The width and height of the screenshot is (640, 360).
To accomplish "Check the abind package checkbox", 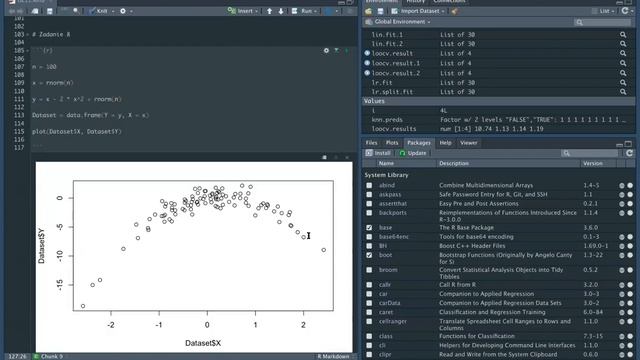I will (369, 185).
